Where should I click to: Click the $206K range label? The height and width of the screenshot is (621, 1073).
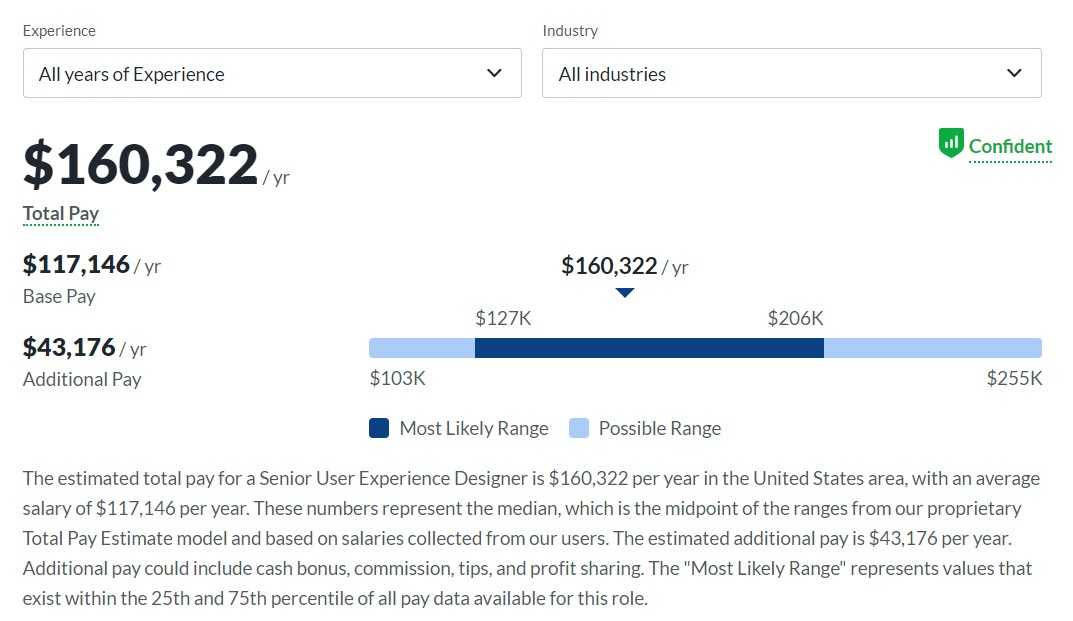click(x=795, y=318)
